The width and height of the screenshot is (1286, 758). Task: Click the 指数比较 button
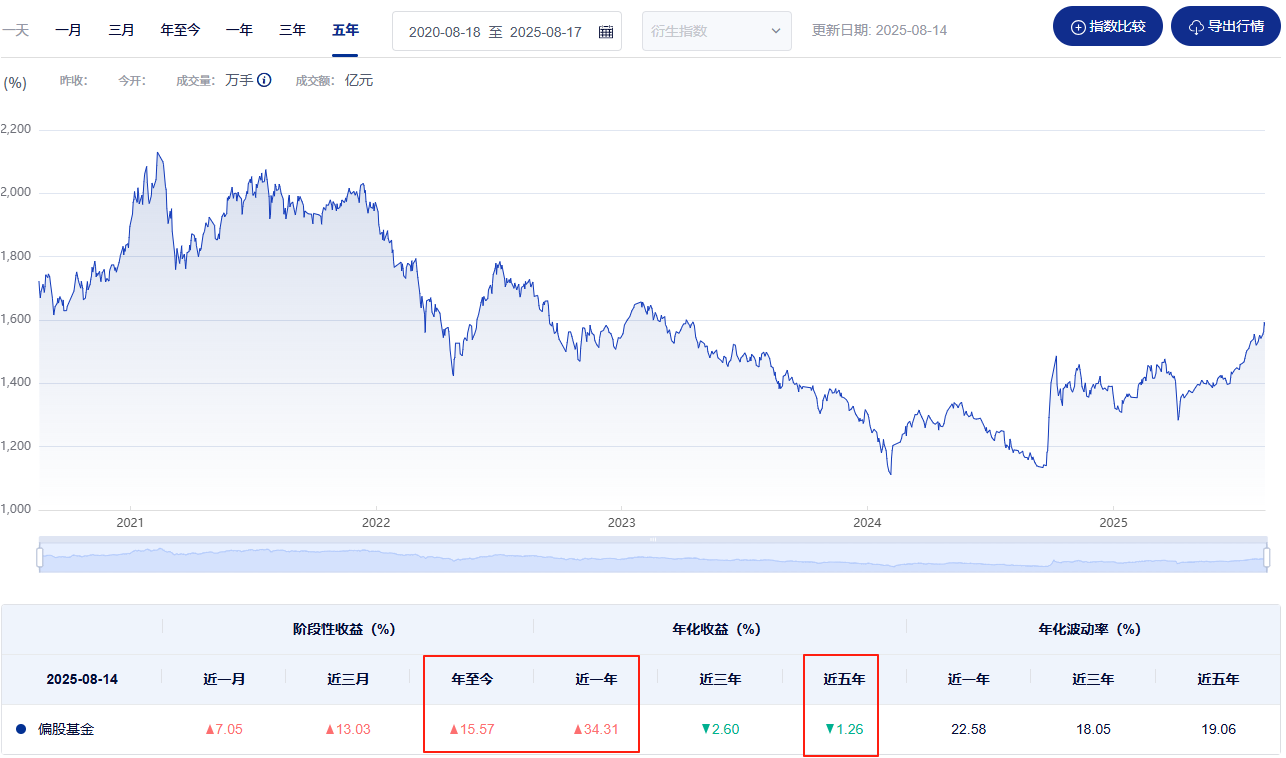(1108, 26)
